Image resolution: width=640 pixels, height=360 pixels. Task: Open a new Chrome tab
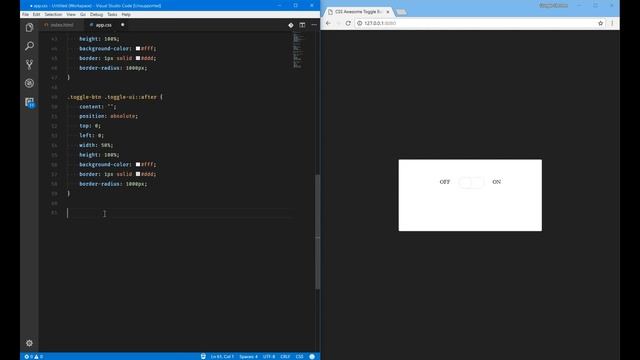401,12
